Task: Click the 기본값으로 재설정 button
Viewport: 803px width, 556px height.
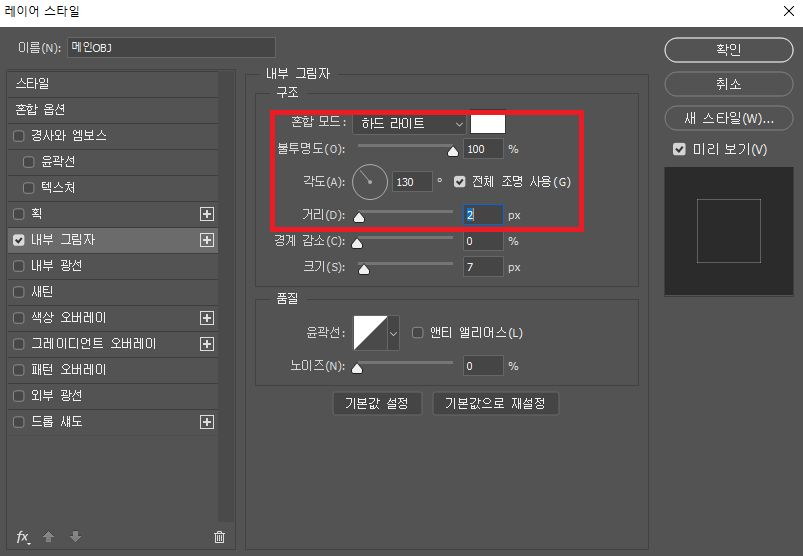Action: pos(495,404)
